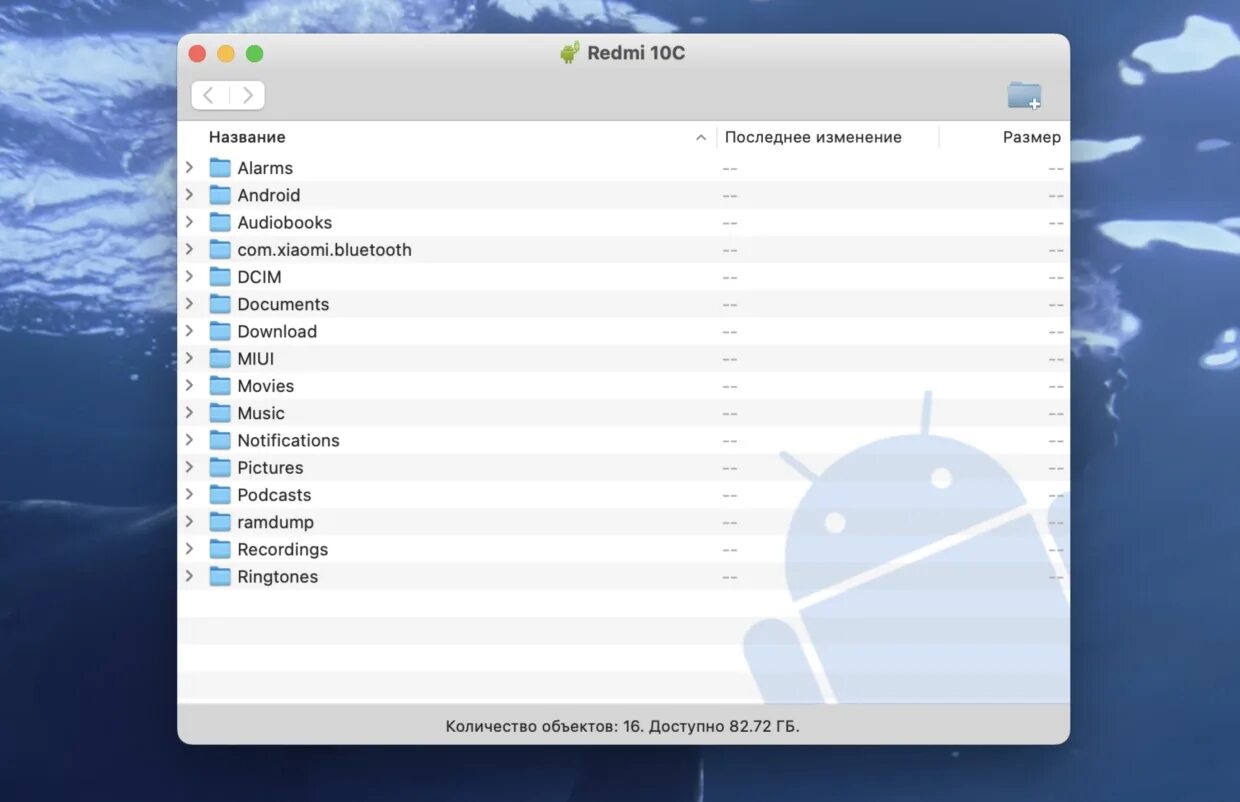Sort by the Последнее изменение column
Screen dimensions: 1240x802
pyautogui.click(x=813, y=137)
